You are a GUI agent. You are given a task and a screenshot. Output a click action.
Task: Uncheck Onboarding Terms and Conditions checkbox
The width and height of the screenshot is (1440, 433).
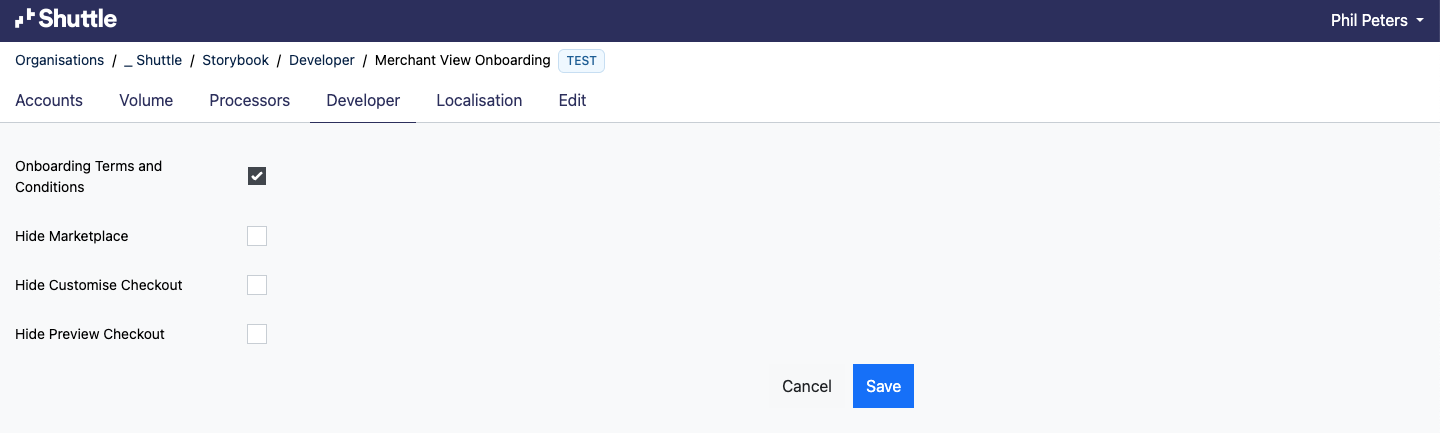(257, 176)
